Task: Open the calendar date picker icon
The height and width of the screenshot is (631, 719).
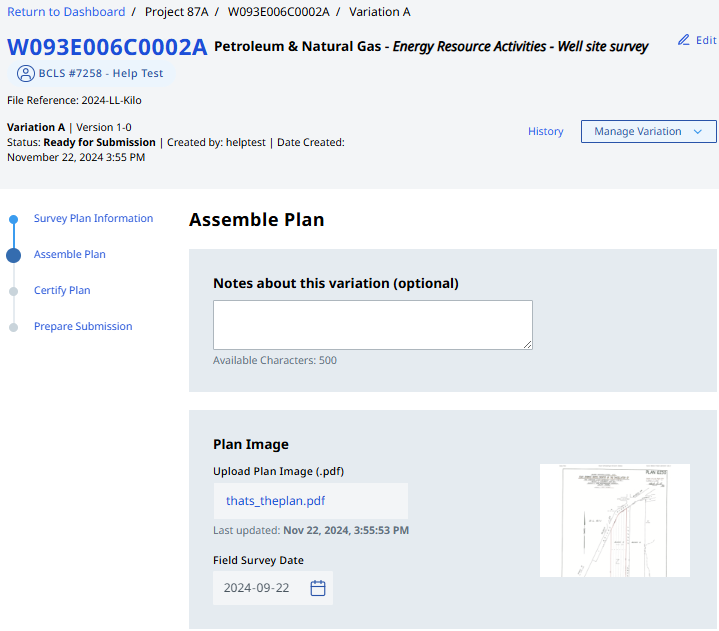Action: coord(318,588)
